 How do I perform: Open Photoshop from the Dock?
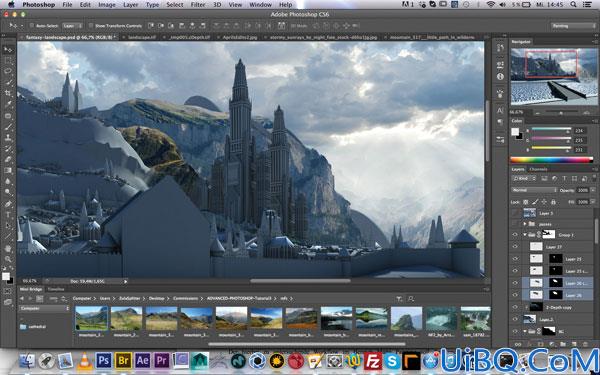(104, 360)
